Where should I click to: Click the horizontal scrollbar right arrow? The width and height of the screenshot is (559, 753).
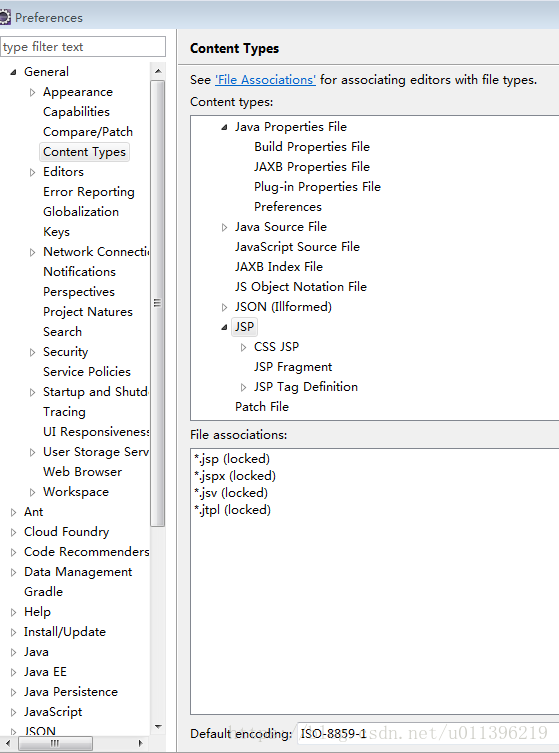pyautogui.click(x=140, y=743)
